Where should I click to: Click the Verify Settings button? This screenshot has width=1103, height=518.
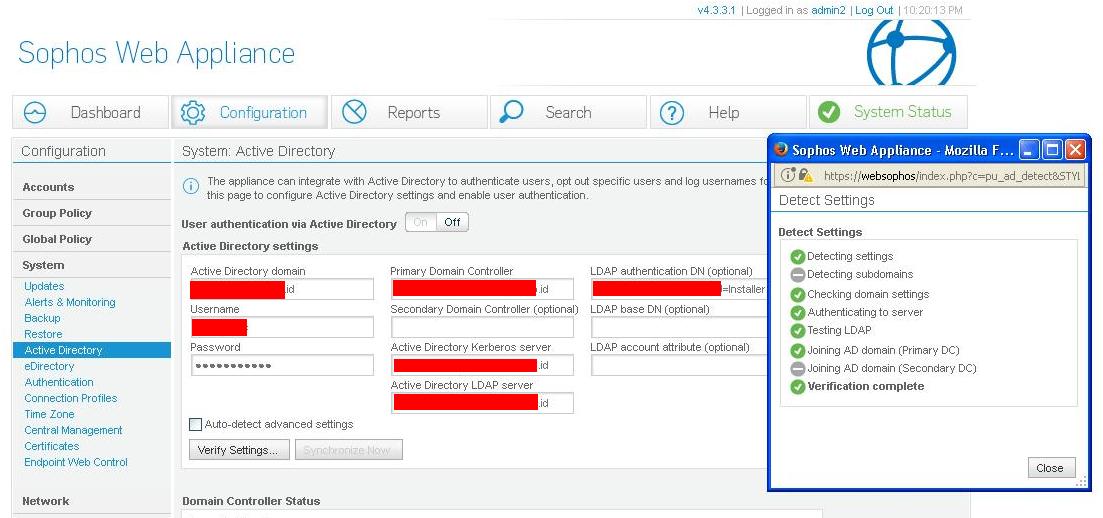[239, 450]
